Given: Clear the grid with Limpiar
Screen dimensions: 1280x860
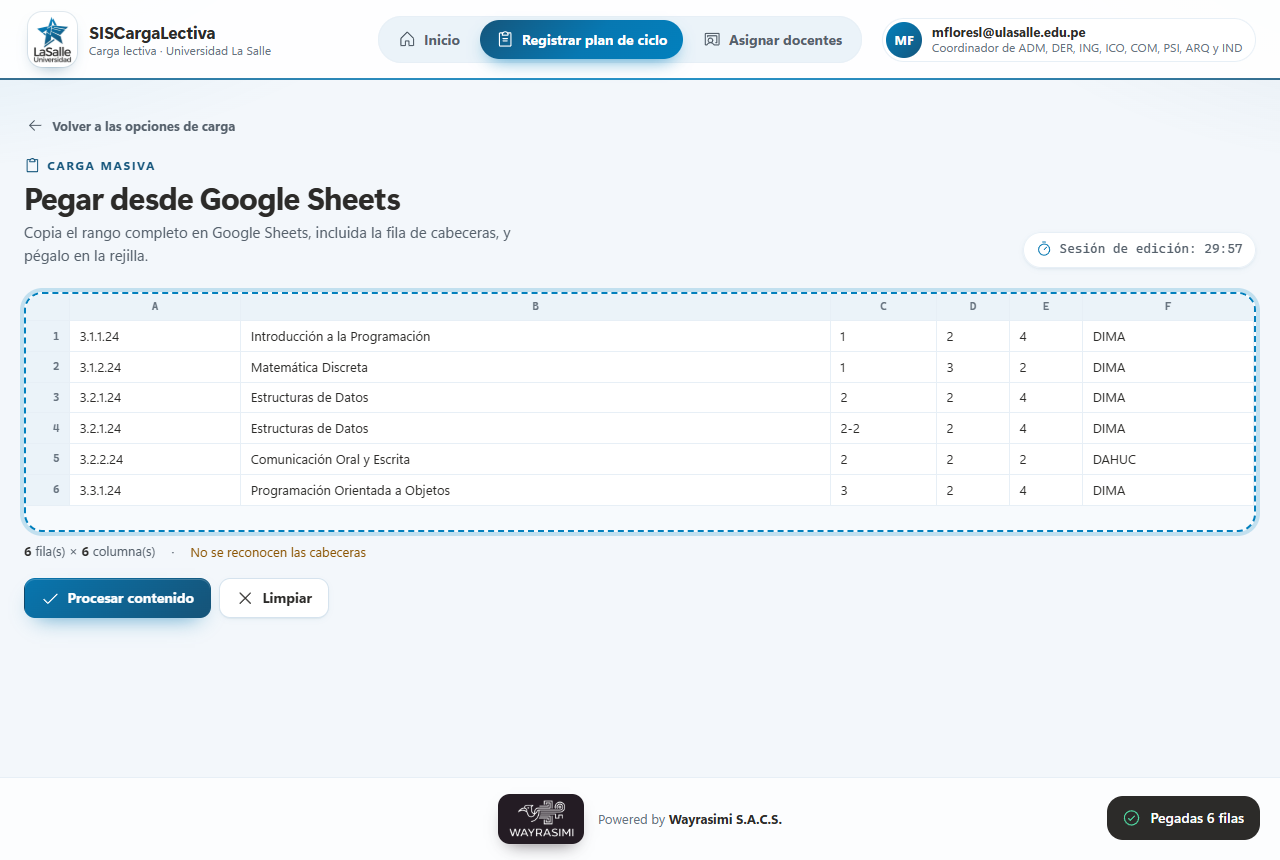Looking at the screenshot, I should tap(274, 598).
